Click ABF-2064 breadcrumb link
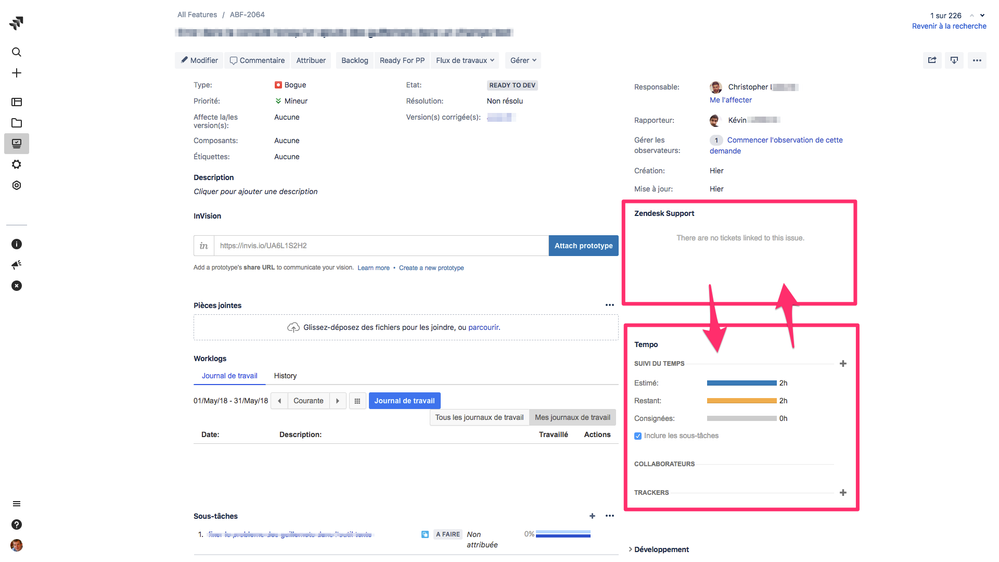Viewport: 999px width, 562px height. pos(247,15)
